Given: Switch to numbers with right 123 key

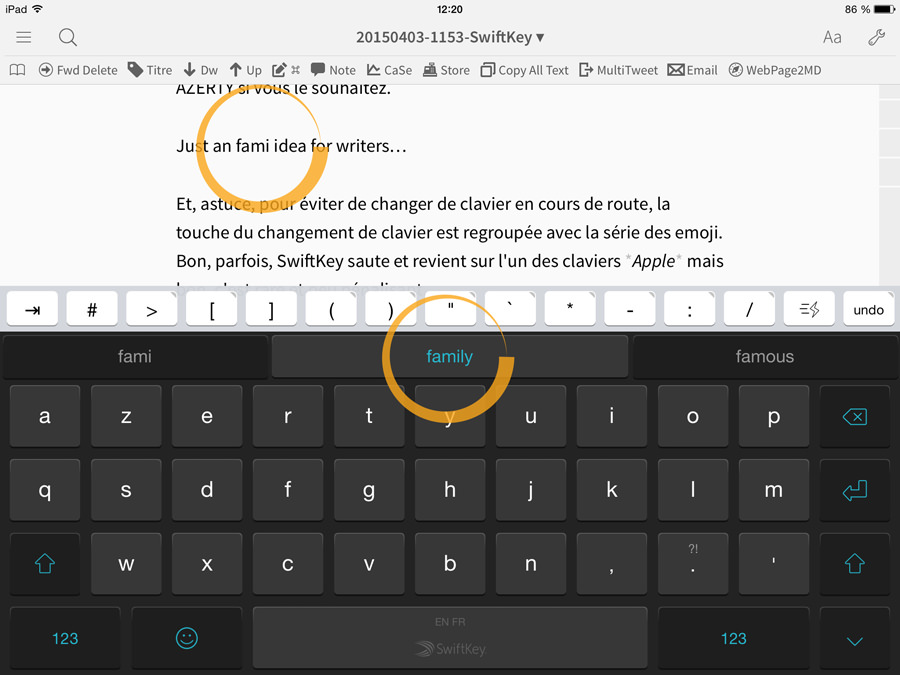Looking at the screenshot, I should point(734,638).
